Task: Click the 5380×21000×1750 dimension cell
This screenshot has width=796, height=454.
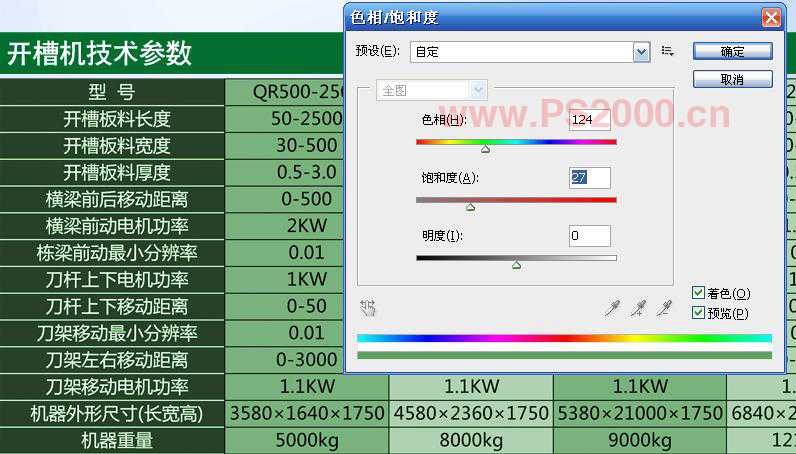Action: 640,413
